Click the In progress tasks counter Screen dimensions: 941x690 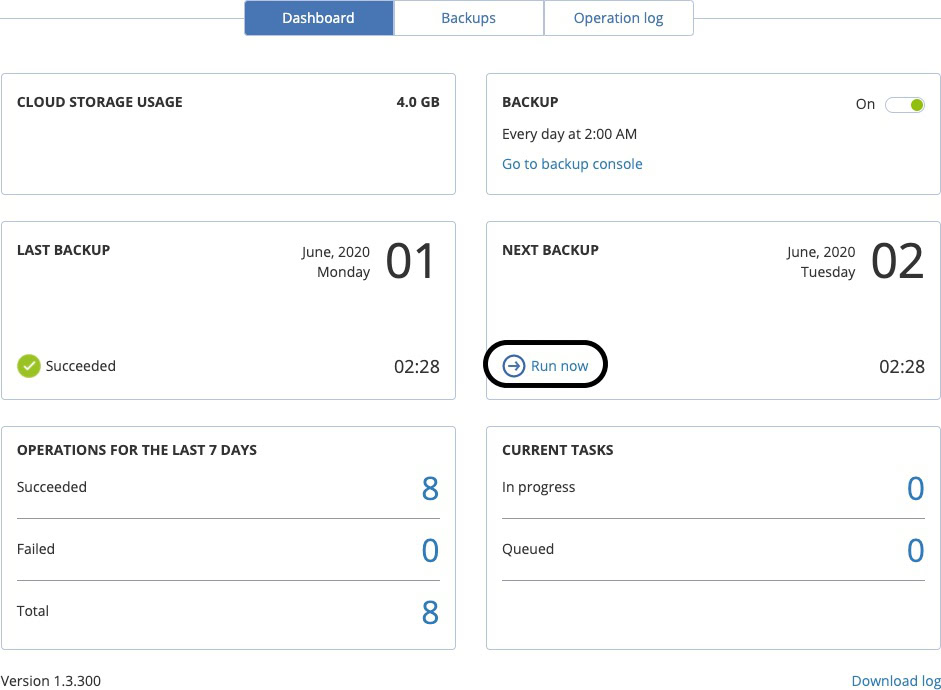pos(916,489)
